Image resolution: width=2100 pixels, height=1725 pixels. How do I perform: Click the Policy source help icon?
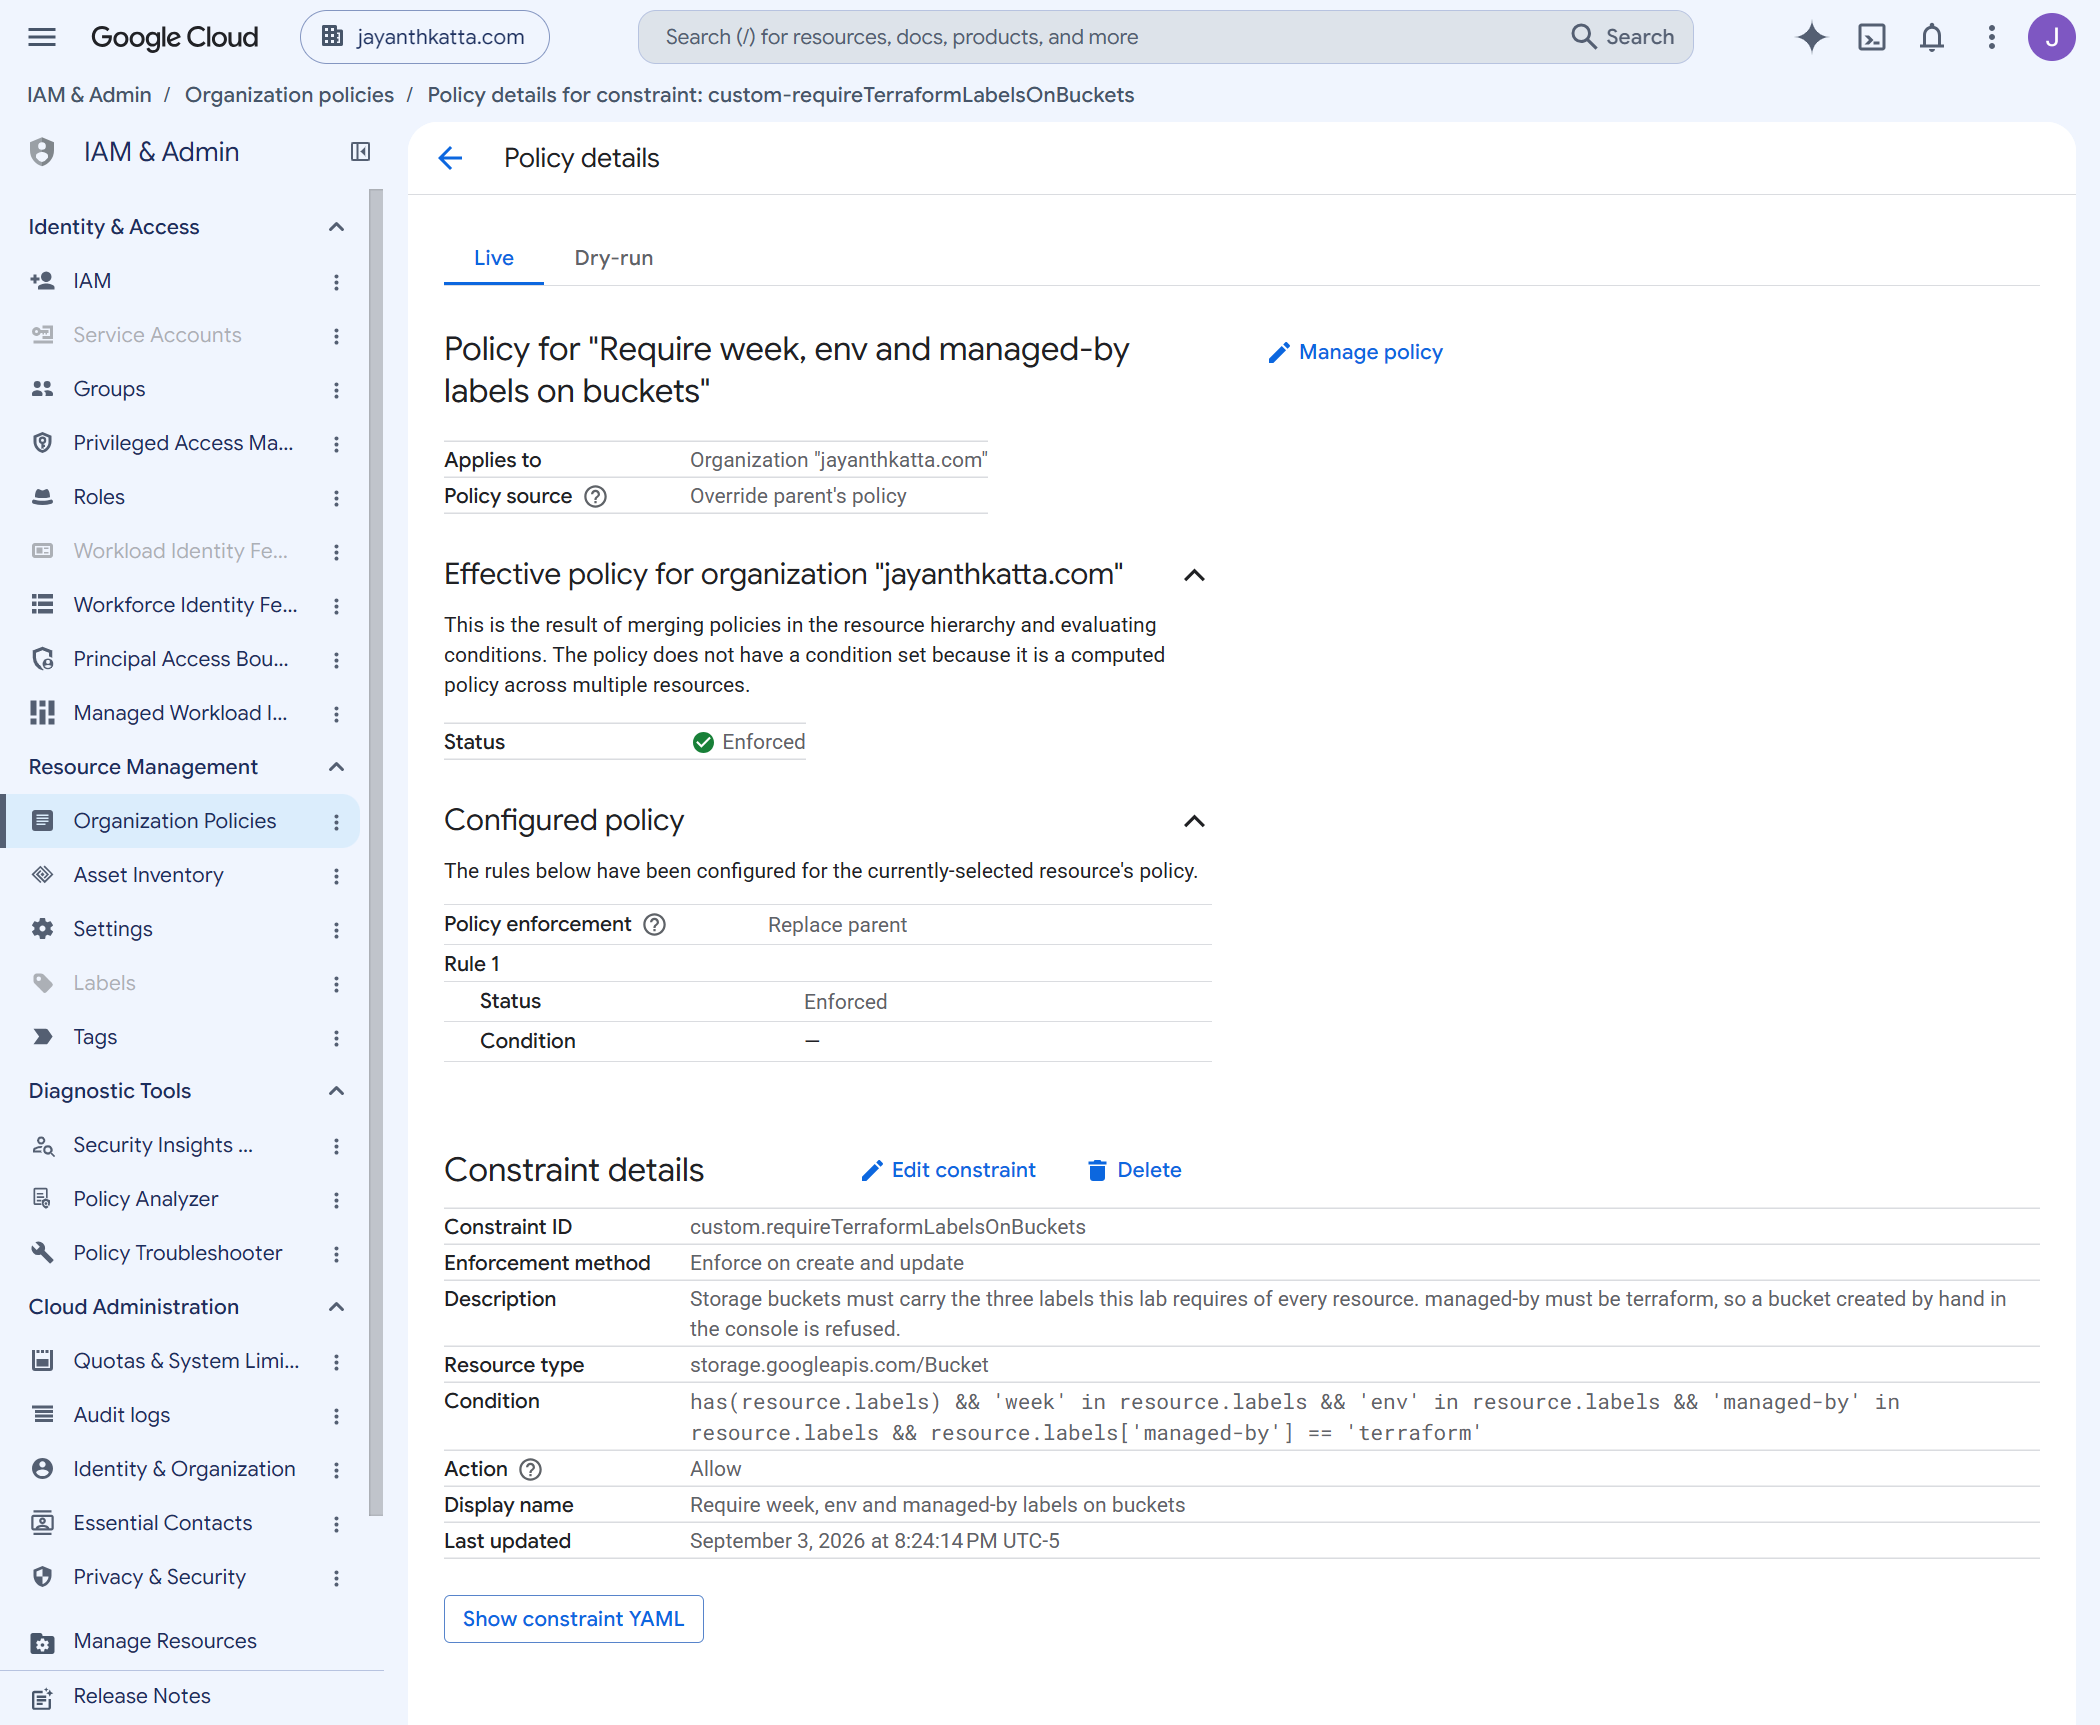(595, 496)
